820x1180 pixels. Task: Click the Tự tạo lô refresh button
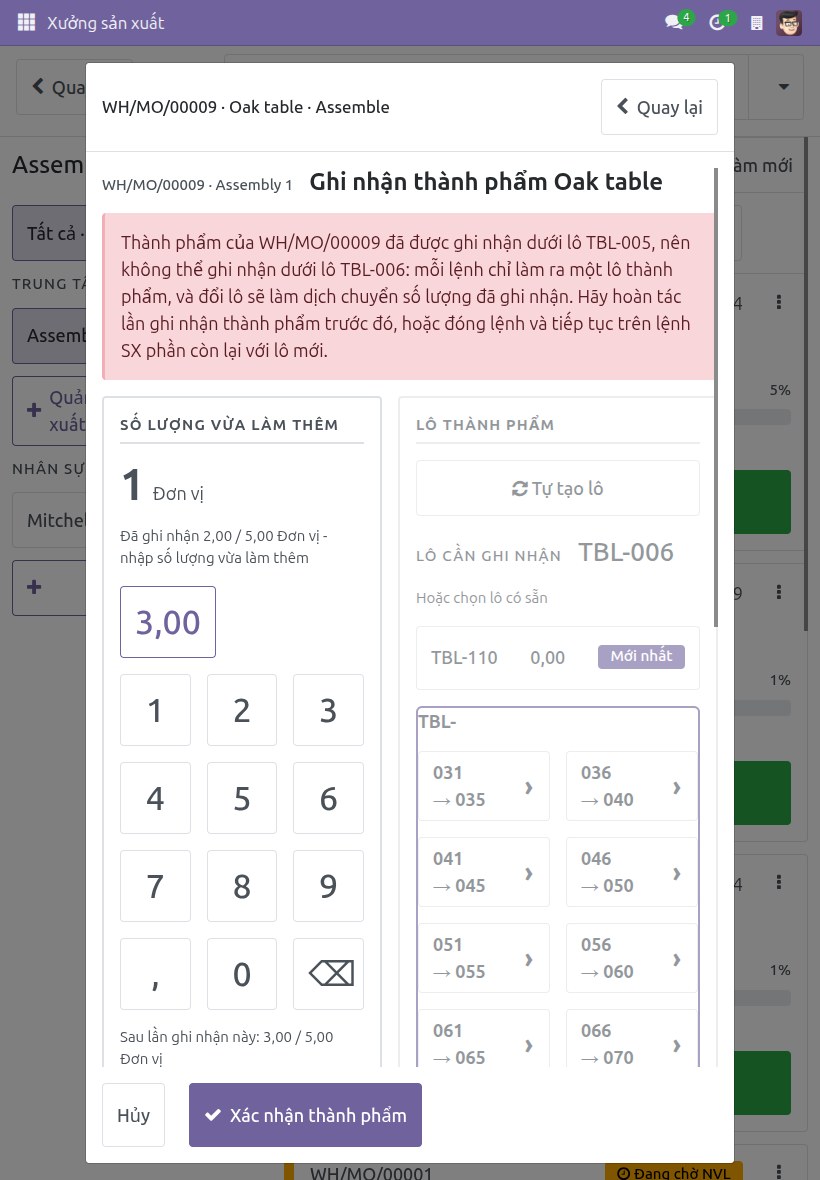click(557, 488)
